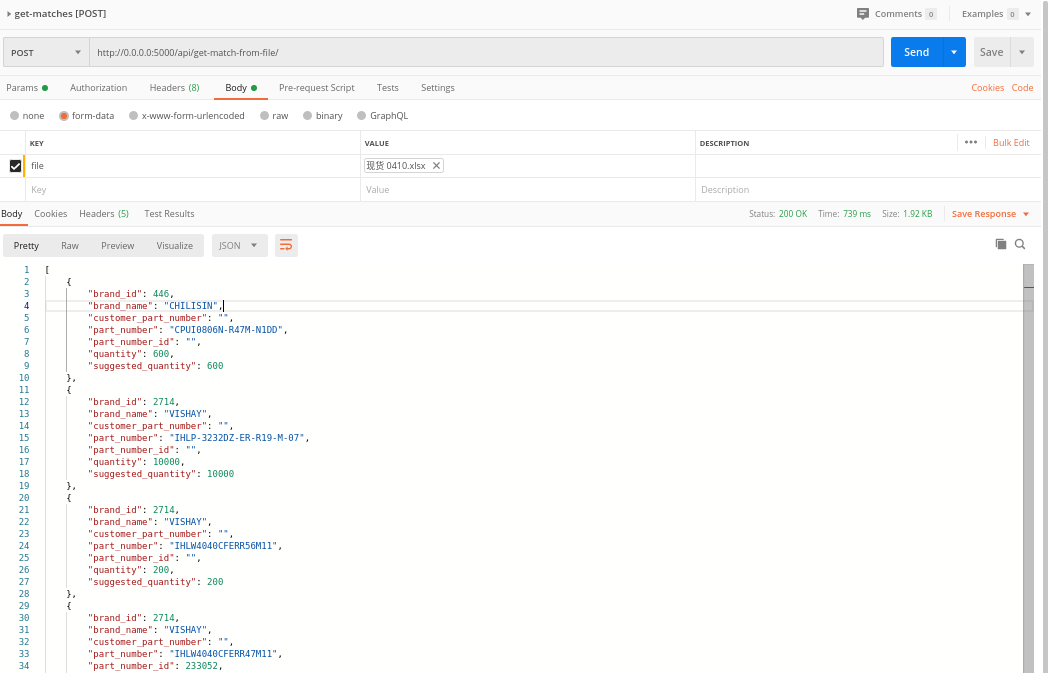The image size is (1050, 673).
Task: Click the "CHILISIN" brand name value
Action: pyautogui.click(x=190, y=306)
